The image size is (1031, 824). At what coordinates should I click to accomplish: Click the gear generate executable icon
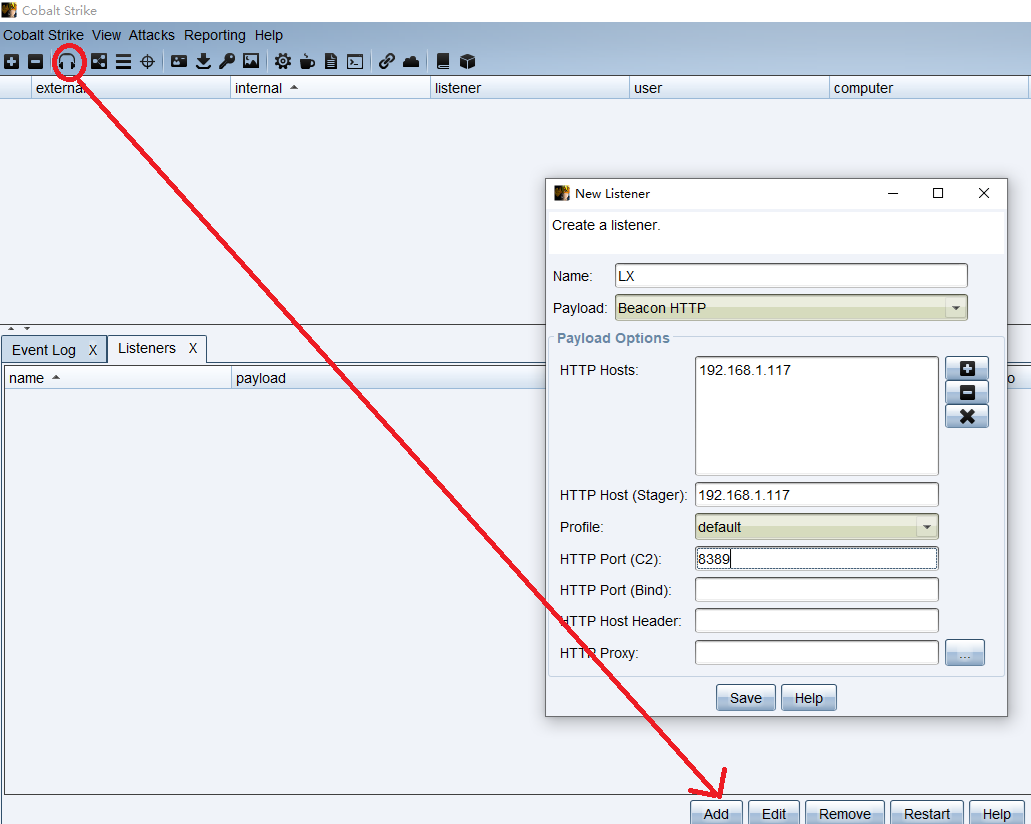click(x=283, y=61)
